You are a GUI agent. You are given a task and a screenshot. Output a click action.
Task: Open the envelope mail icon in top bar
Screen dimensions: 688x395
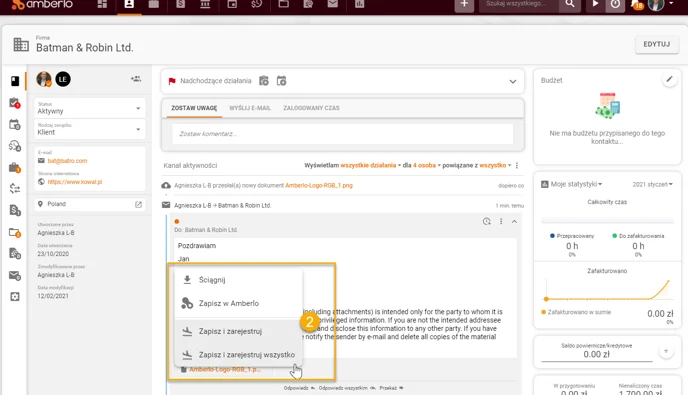(x=333, y=4)
